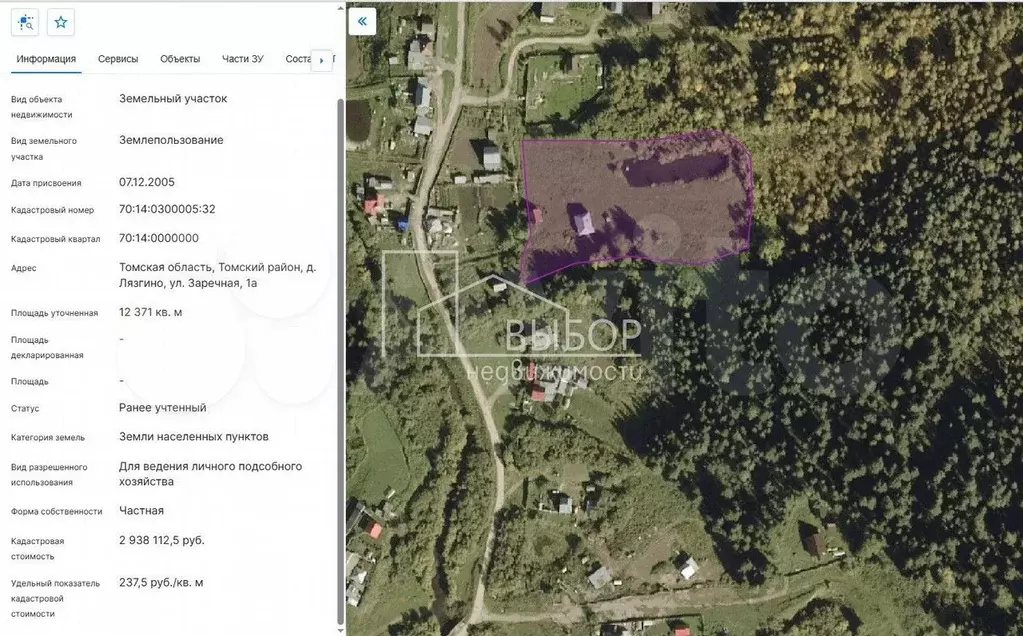Switch to the Сервисы tab
Screen dimensions: 1023x636
pos(118,59)
